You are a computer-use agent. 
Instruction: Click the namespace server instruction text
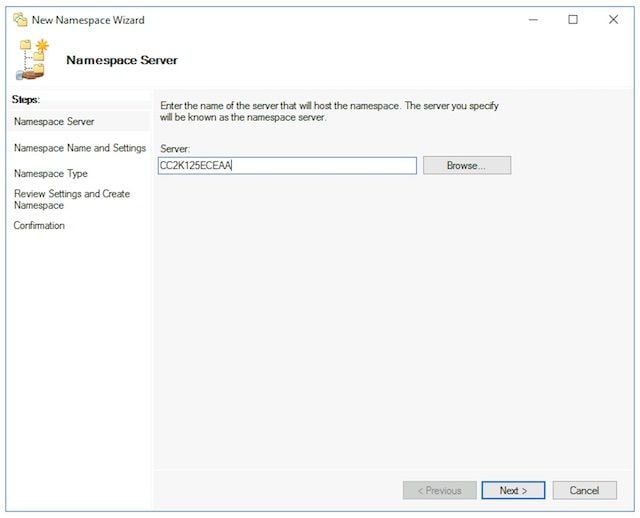[329, 111]
